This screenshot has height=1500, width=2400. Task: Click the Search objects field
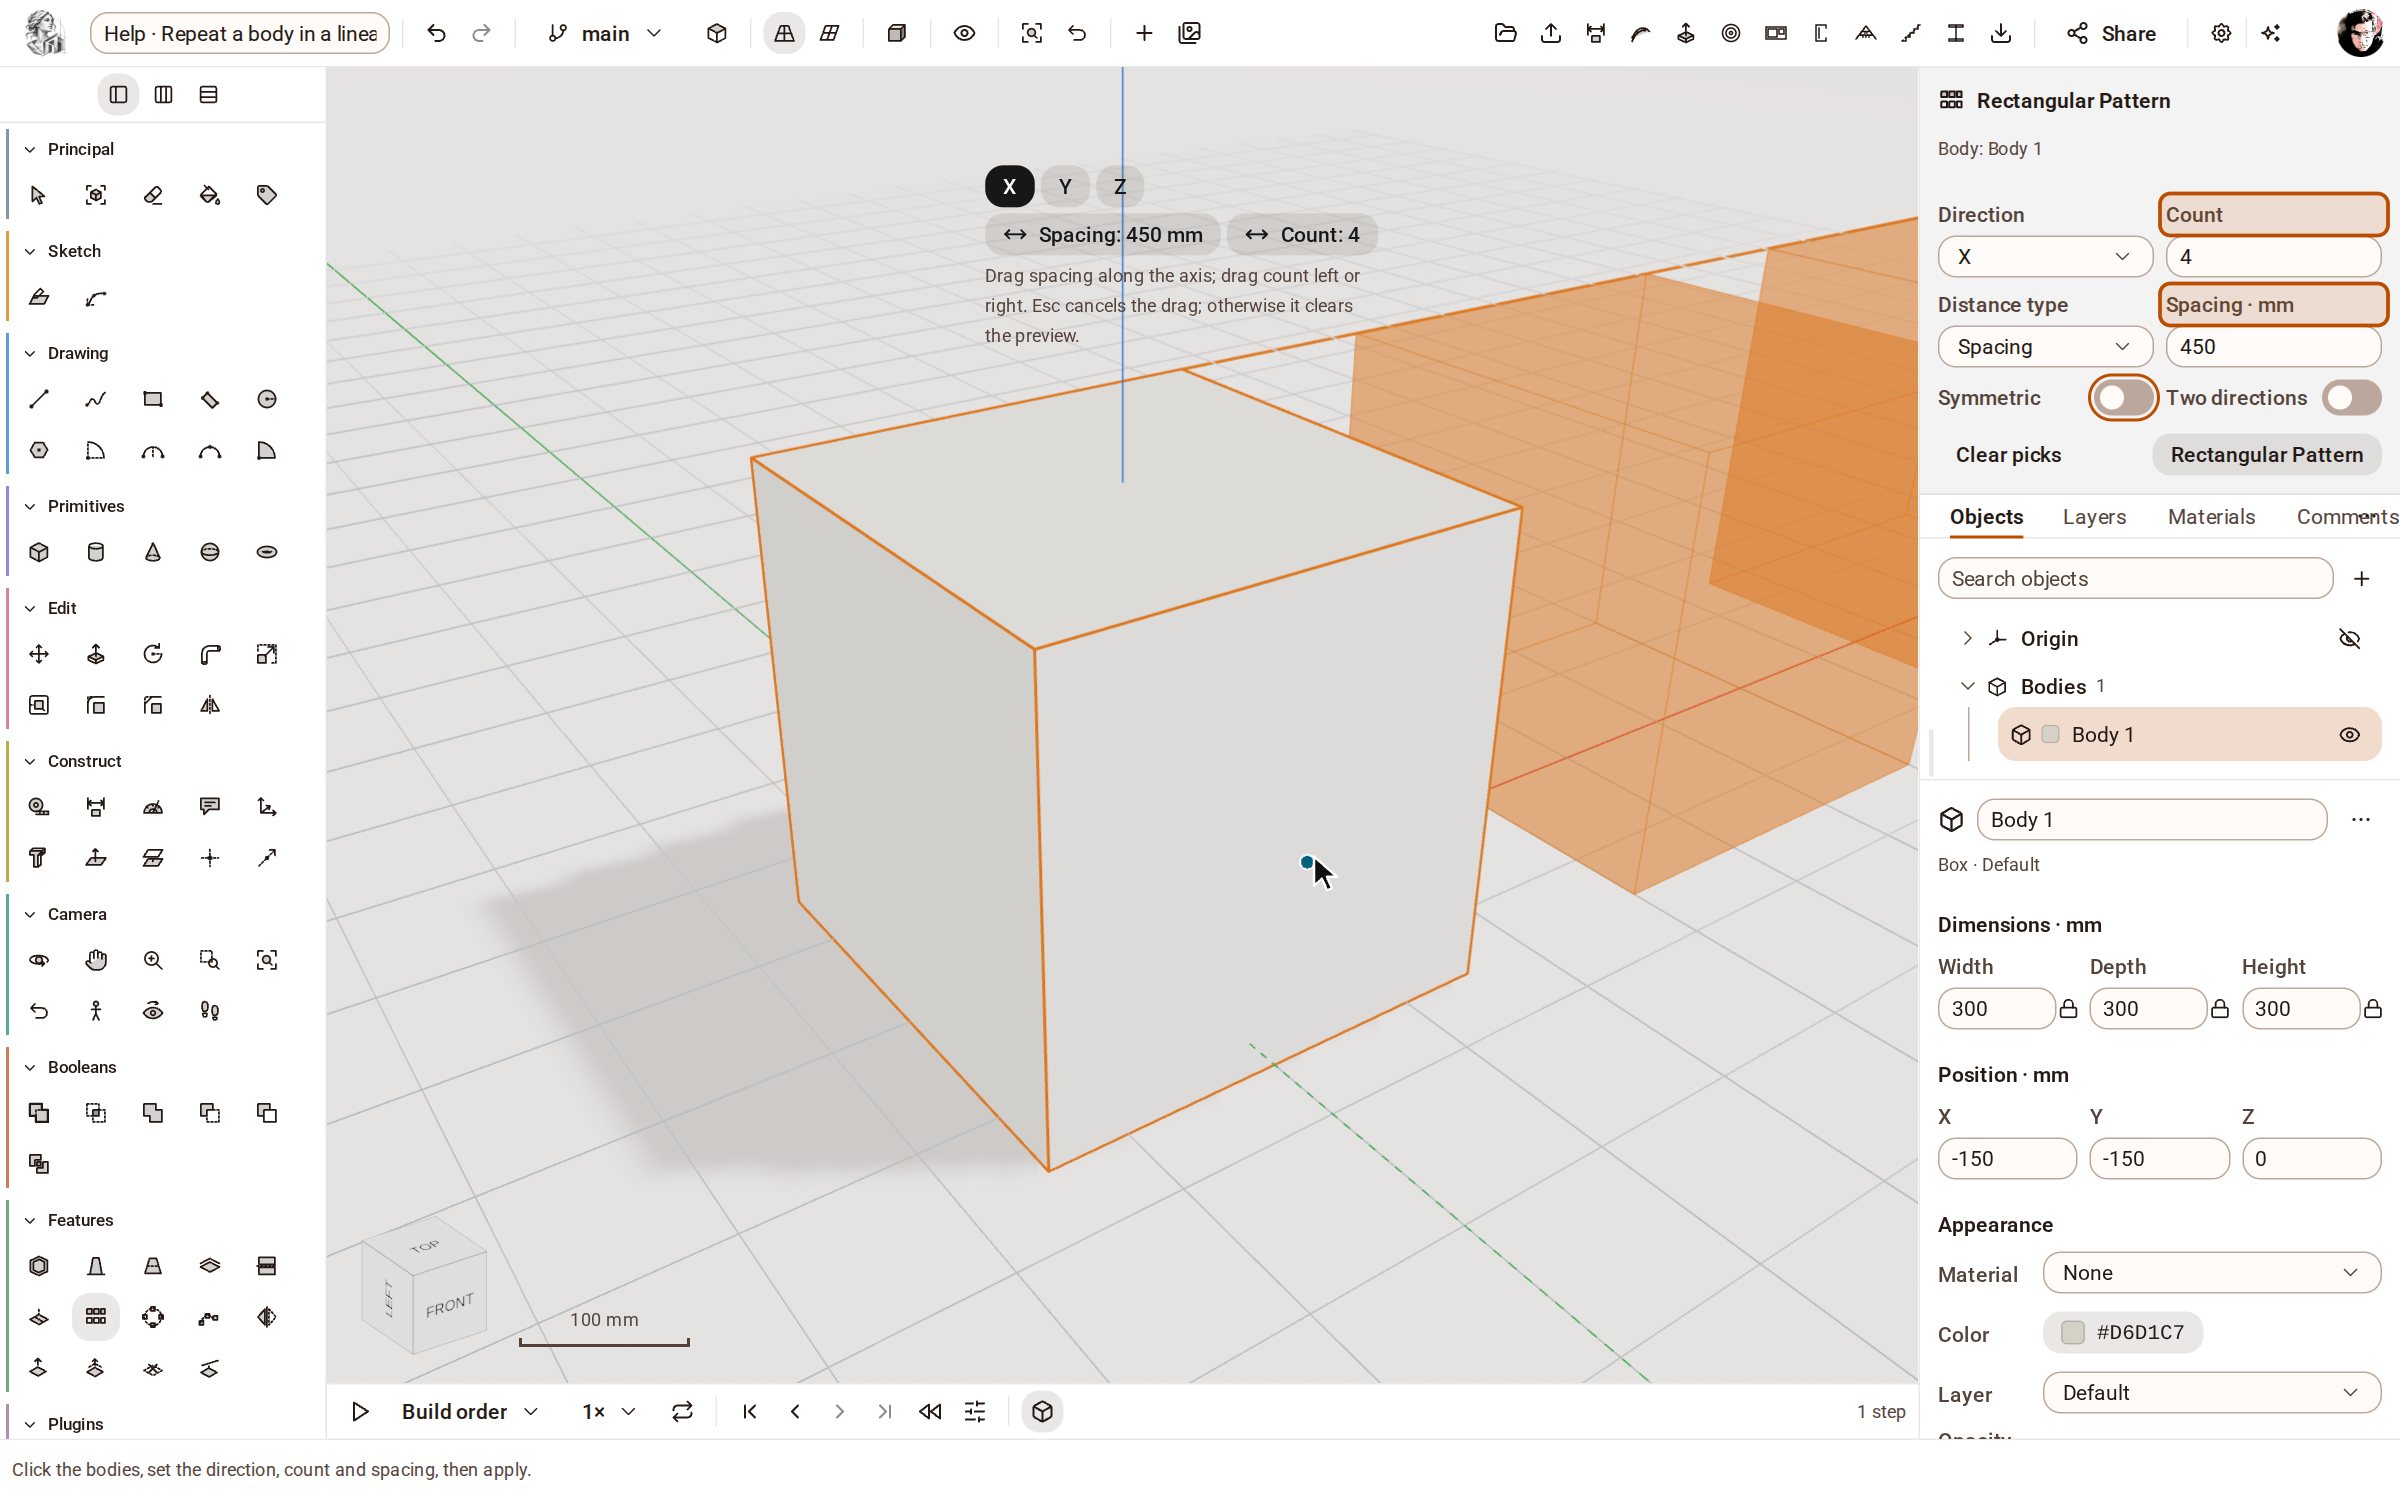pos(2135,579)
